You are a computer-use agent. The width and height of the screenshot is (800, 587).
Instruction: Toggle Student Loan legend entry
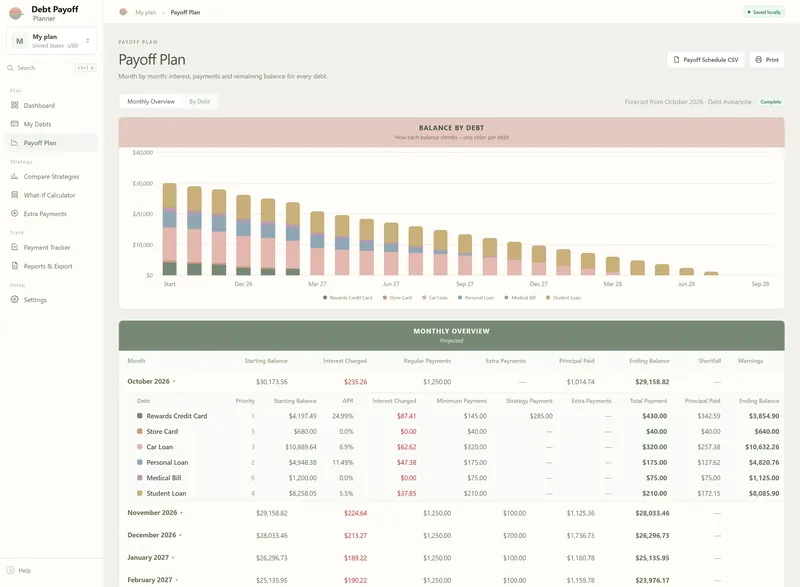pos(563,298)
